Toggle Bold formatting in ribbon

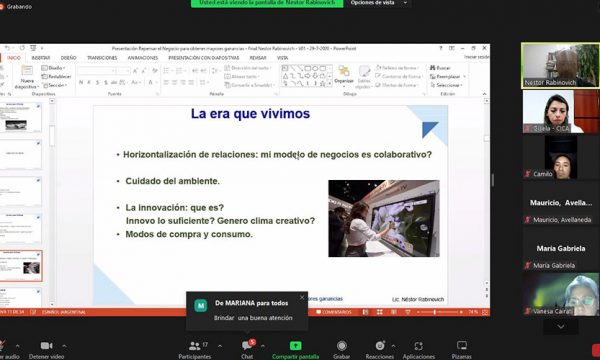[x=81, y=82]
